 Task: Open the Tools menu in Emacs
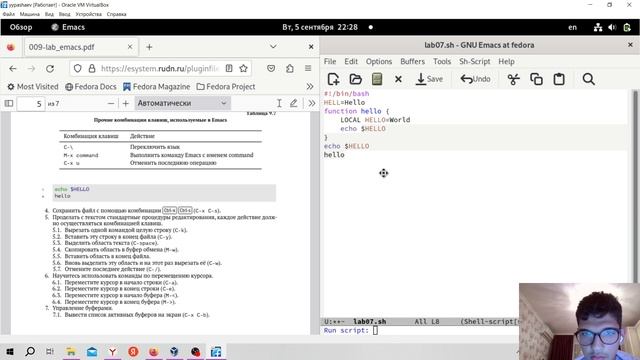tap(442, 61)
